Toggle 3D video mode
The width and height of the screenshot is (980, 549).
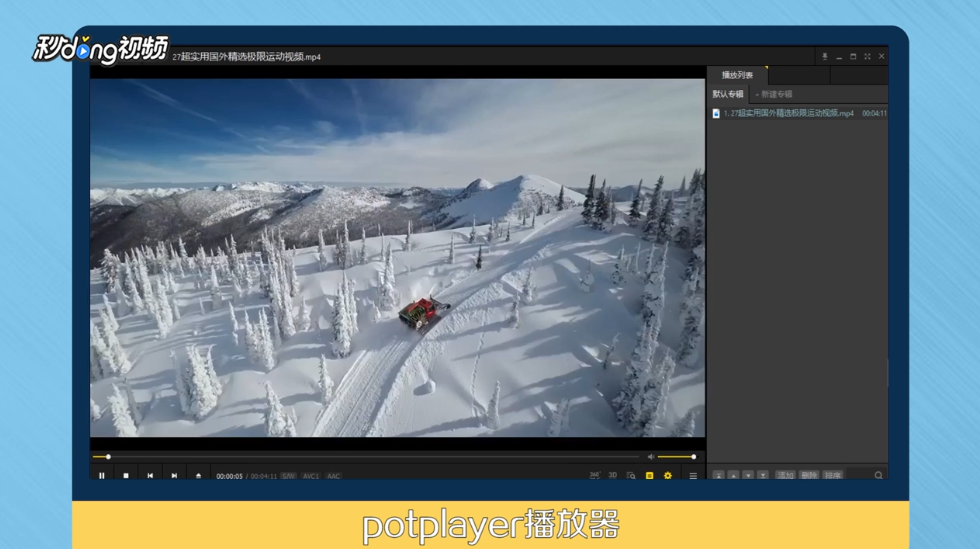pyautogui.click(x=612, y=475)
